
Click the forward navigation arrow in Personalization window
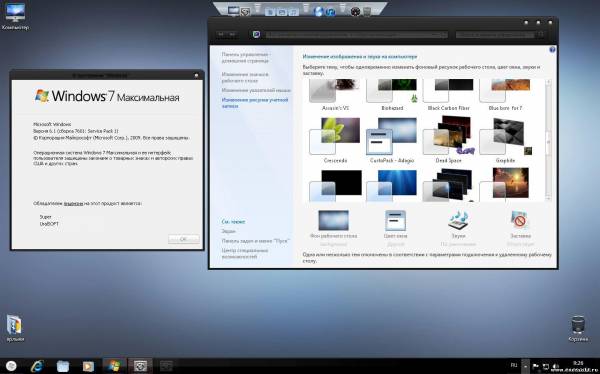click(x=232, y=34)
